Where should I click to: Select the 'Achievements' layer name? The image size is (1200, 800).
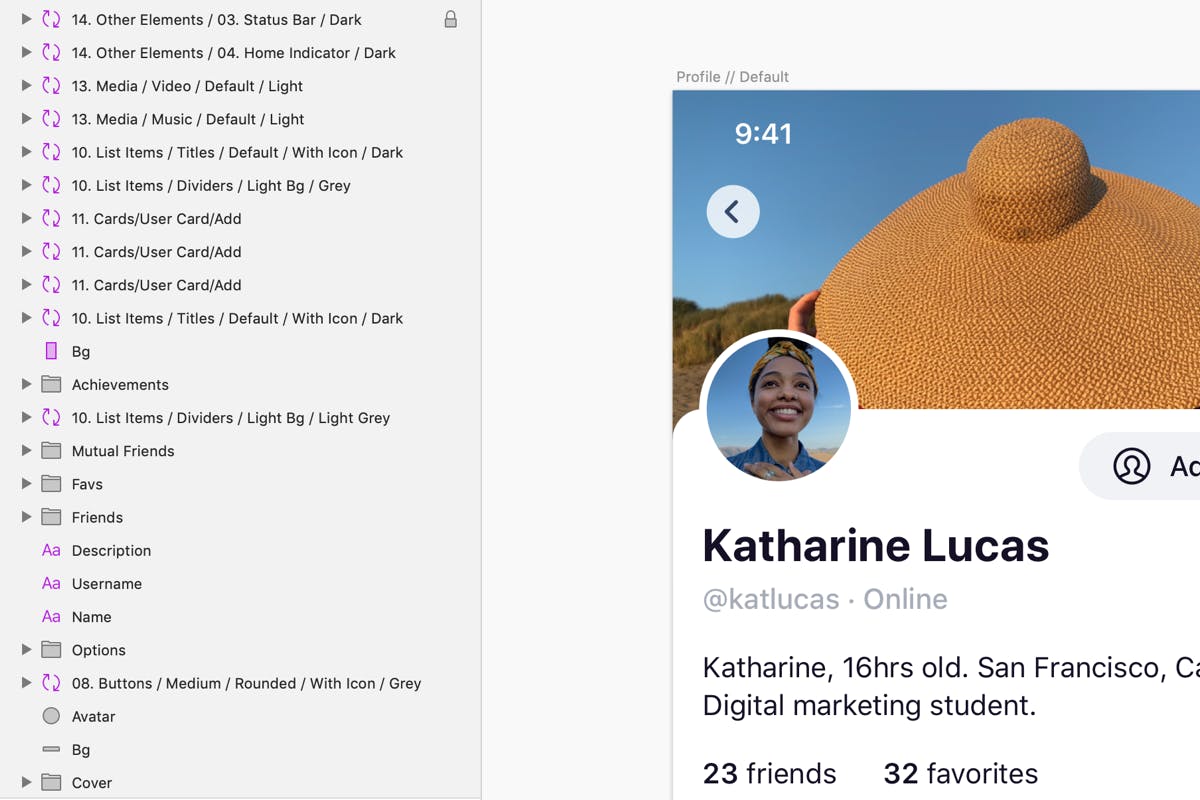point(120,384)
